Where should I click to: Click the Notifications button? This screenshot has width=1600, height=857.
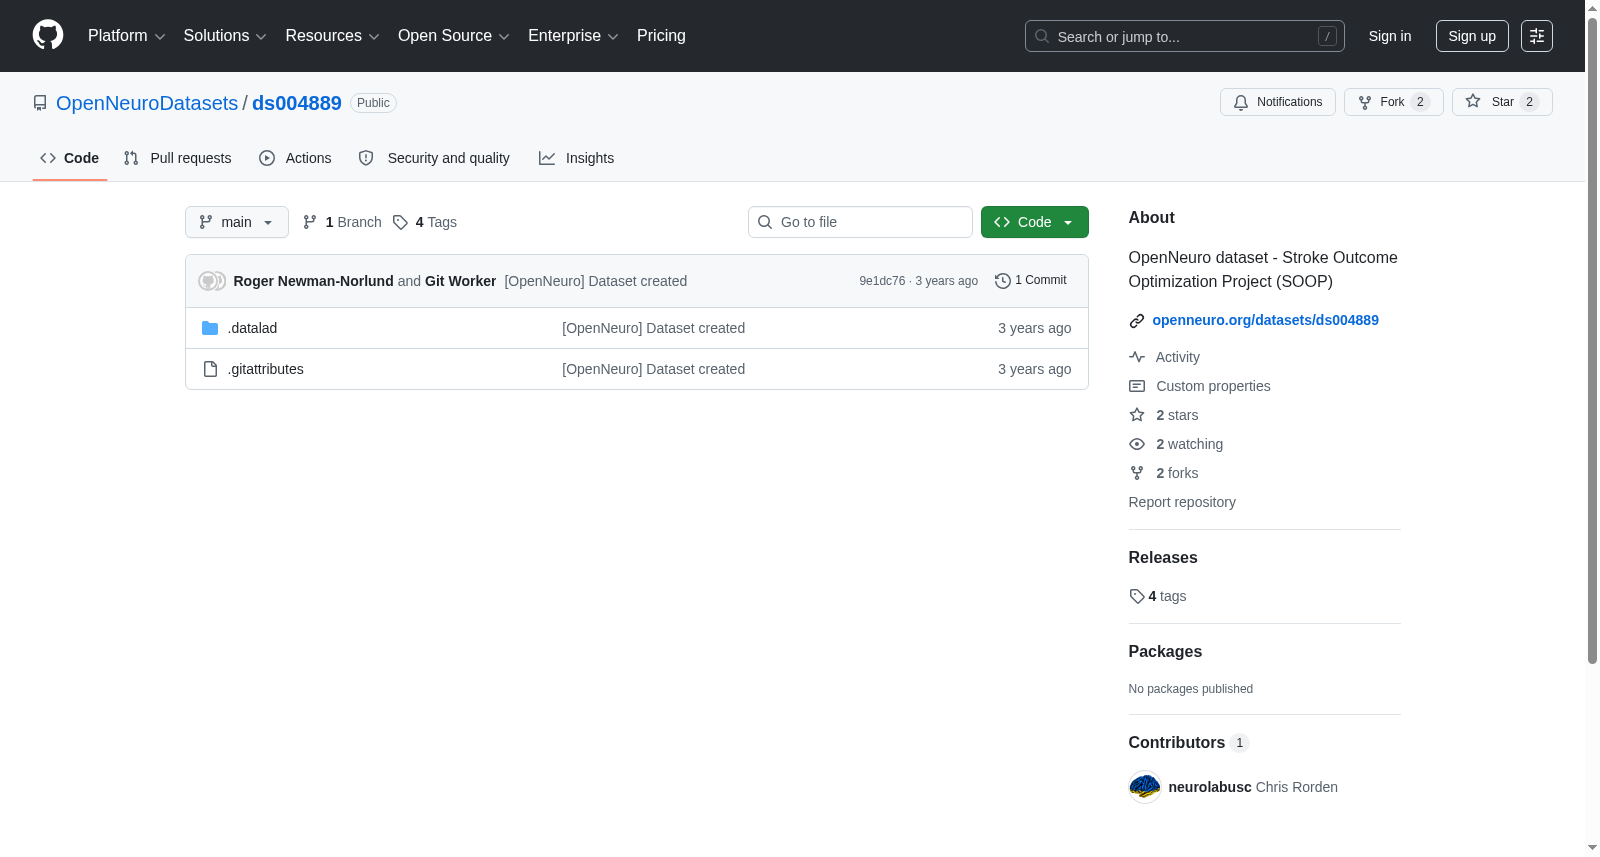(1278, 102)
